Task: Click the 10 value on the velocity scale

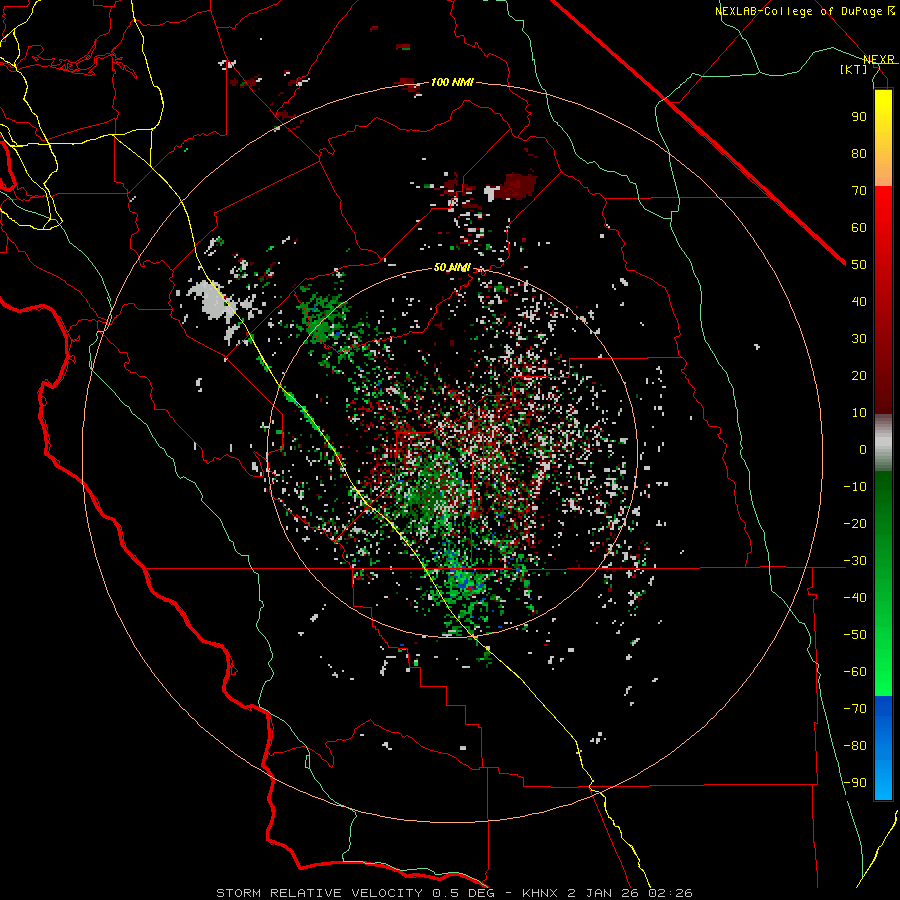Action: (x=859, y=413)
